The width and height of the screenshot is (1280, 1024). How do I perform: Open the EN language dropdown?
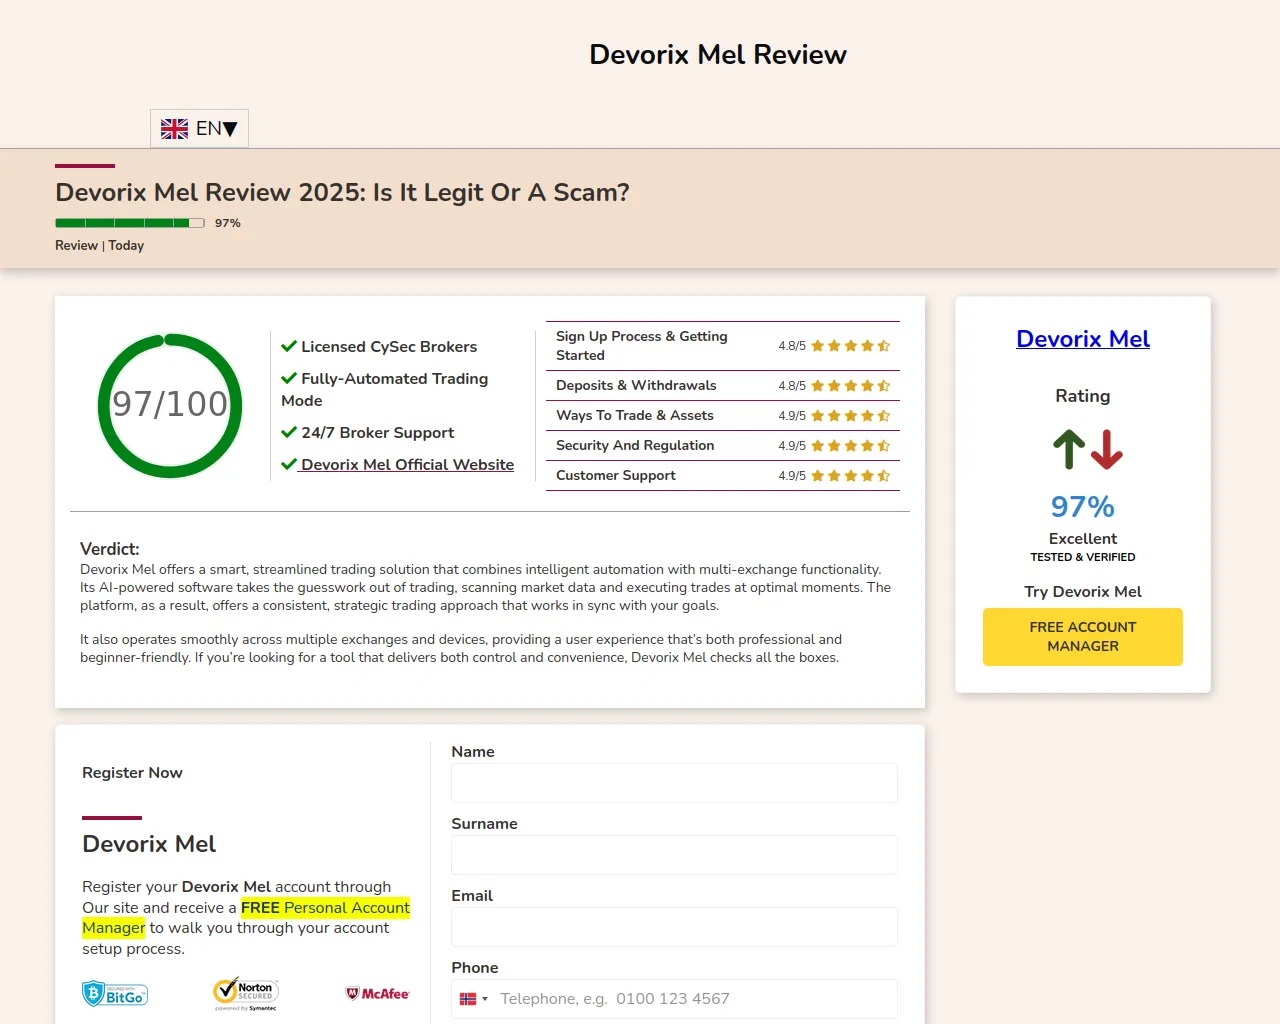tap(217, 129)
